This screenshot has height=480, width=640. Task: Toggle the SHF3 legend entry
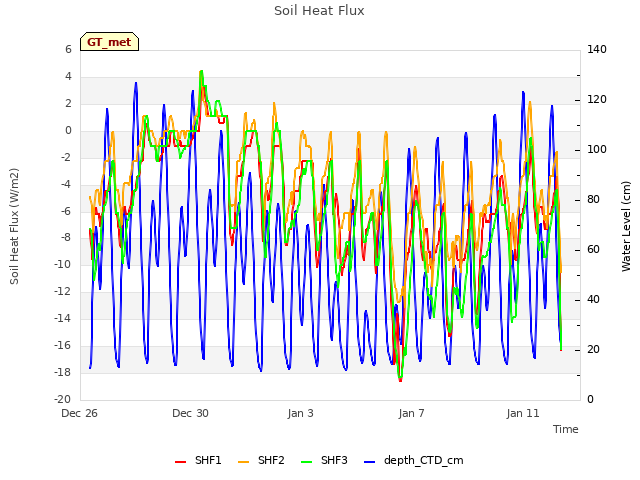[324, 460]
